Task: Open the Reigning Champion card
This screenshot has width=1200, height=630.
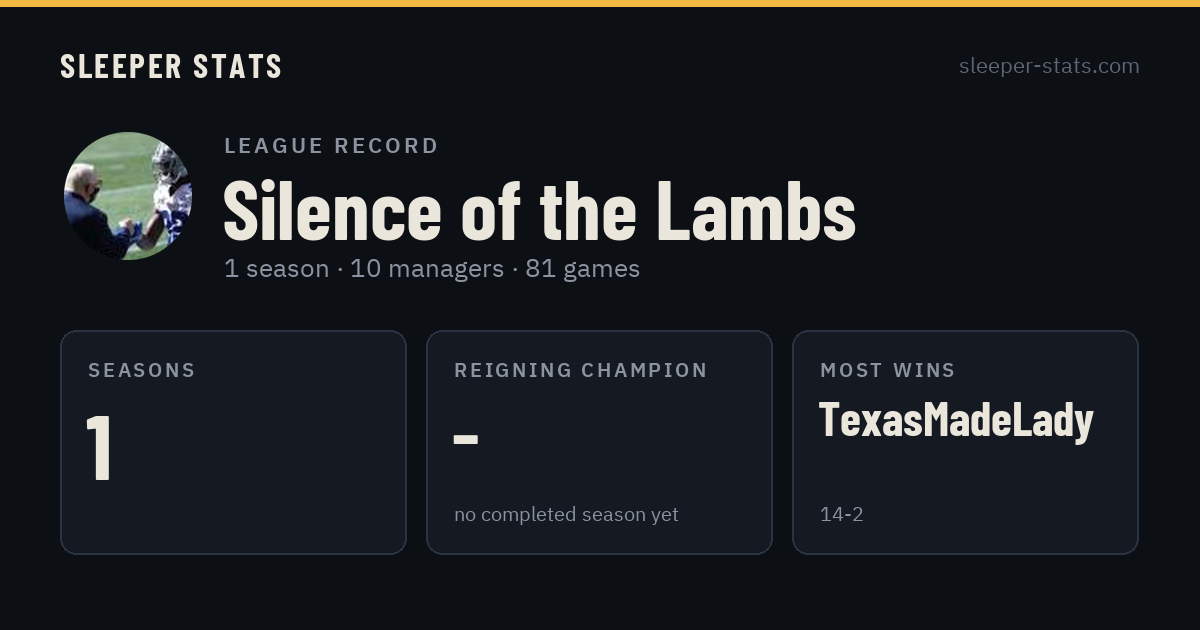Action: [599, 442]
